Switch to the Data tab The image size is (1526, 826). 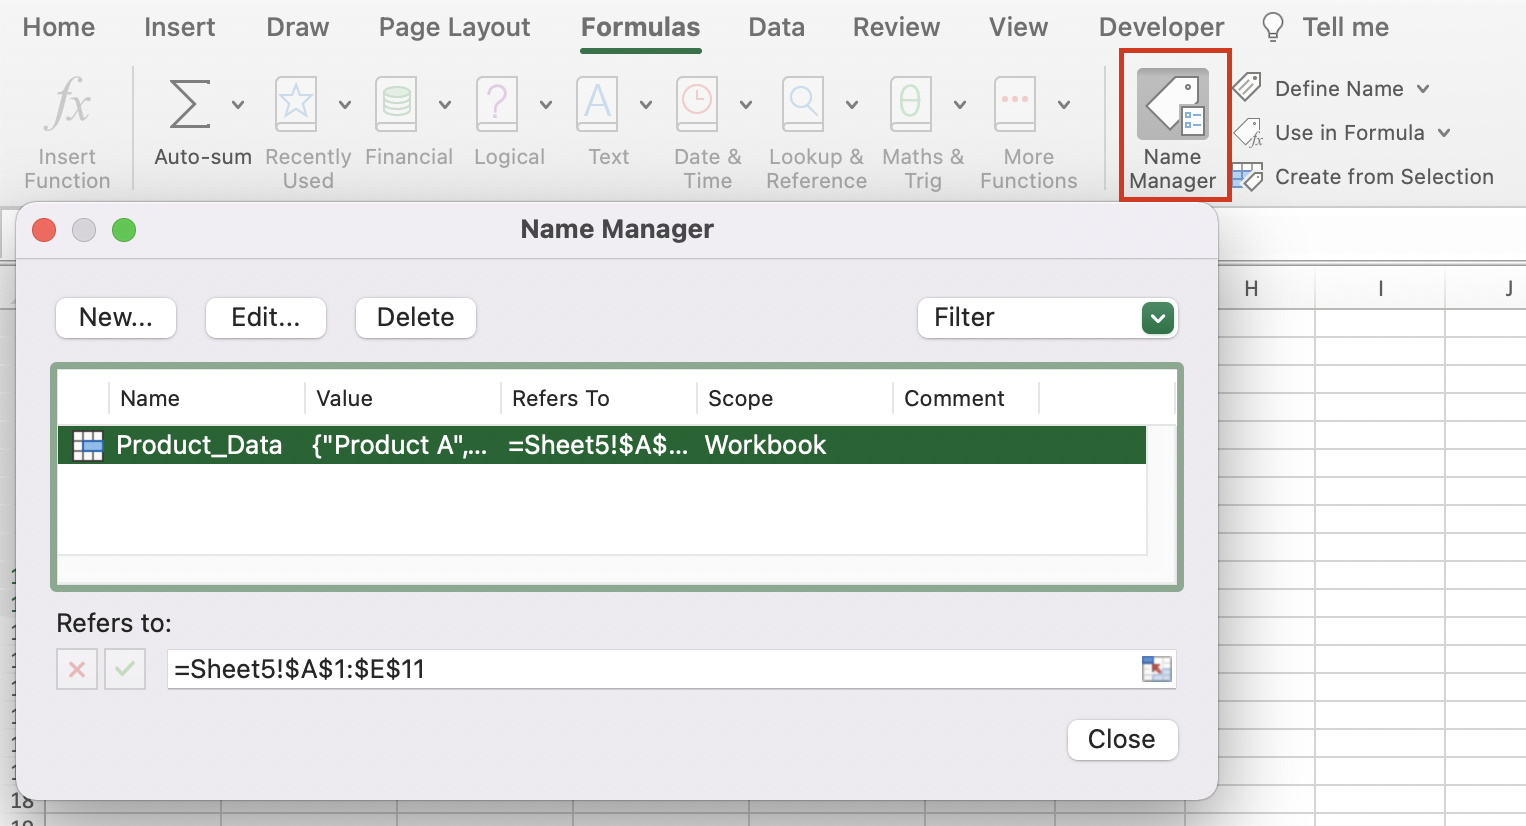coord(777,27)
